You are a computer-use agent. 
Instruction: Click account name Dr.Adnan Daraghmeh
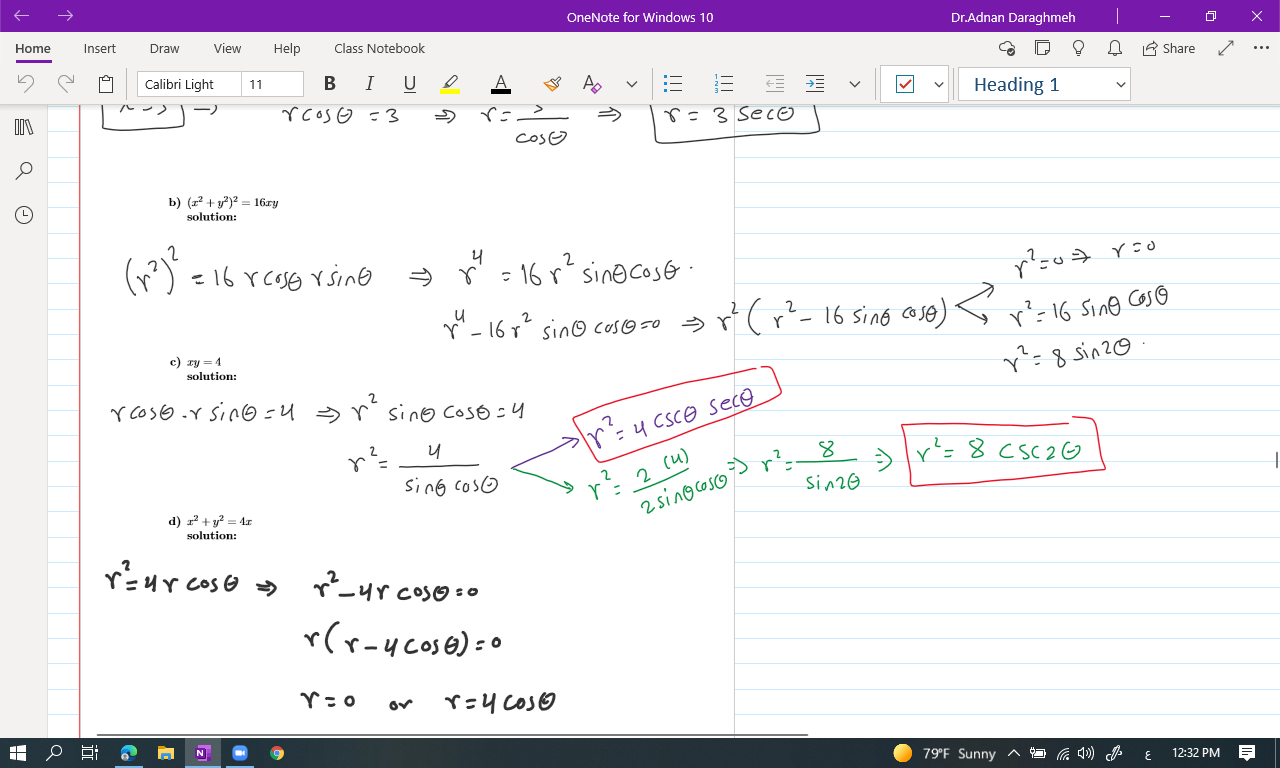(x=1014, y=17)
